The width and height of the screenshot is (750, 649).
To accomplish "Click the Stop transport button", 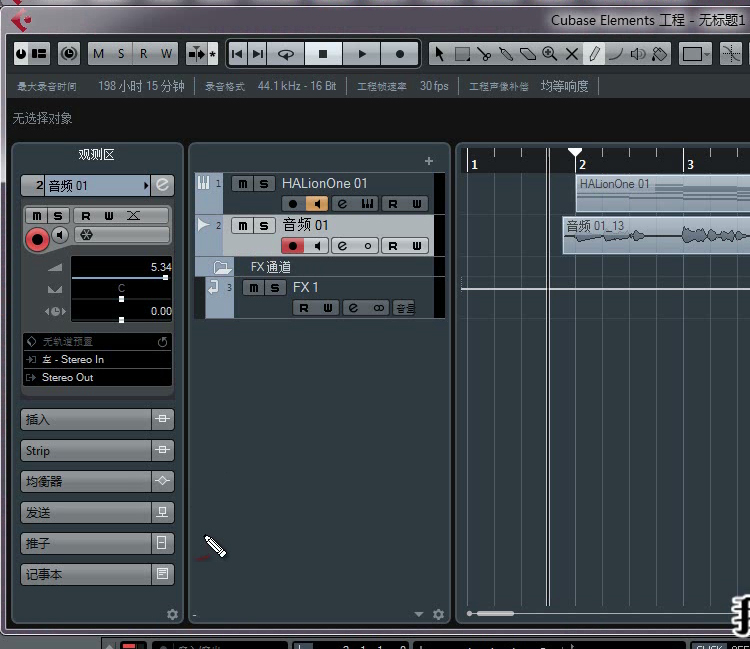I will (323, 54).
